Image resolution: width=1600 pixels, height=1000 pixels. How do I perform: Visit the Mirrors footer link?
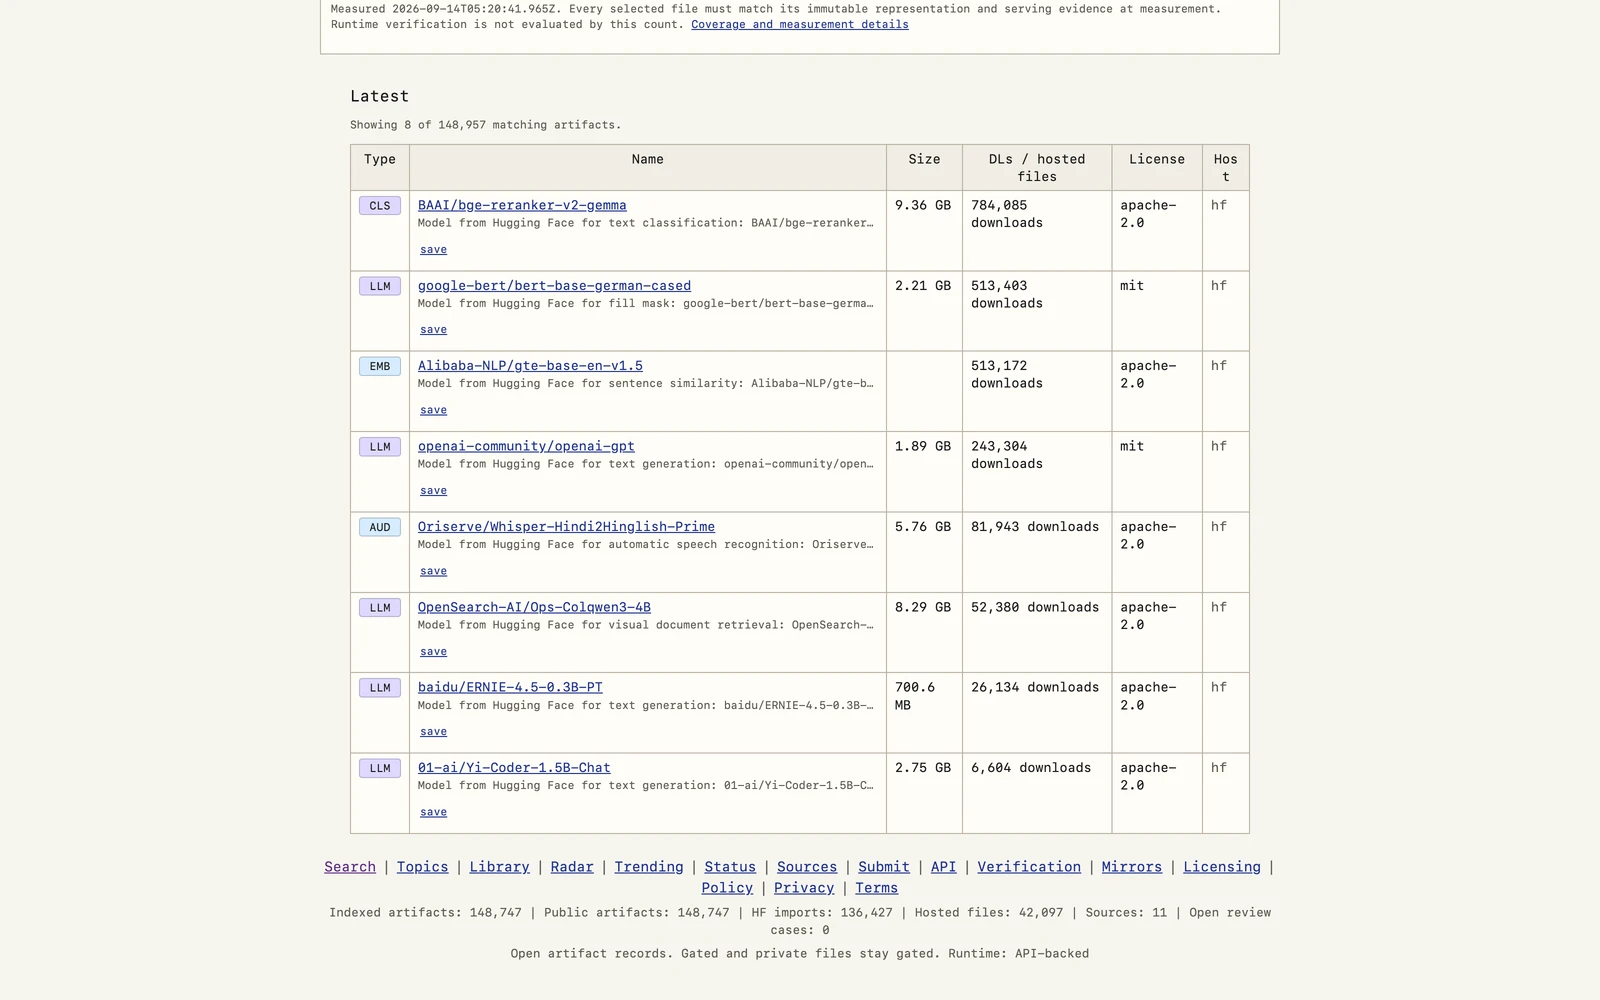(1132, 867)
